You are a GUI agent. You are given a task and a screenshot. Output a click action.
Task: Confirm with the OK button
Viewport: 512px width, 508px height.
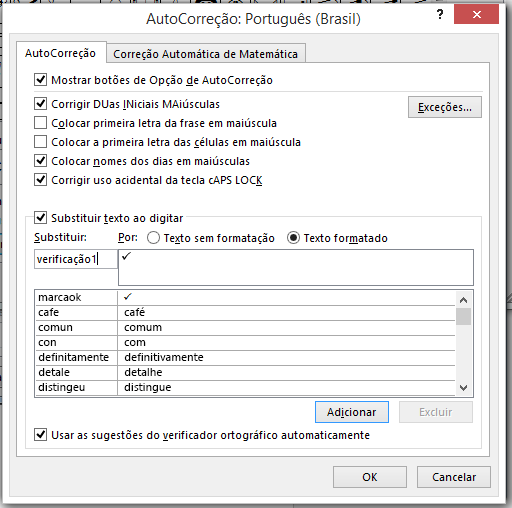370,477
